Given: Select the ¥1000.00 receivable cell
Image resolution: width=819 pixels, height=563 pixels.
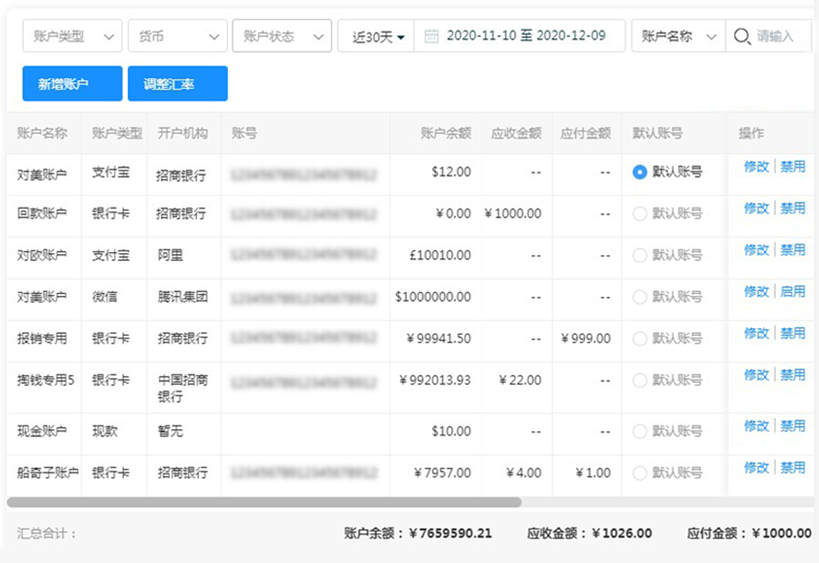Looking at the screenshot, I should 513,214.
